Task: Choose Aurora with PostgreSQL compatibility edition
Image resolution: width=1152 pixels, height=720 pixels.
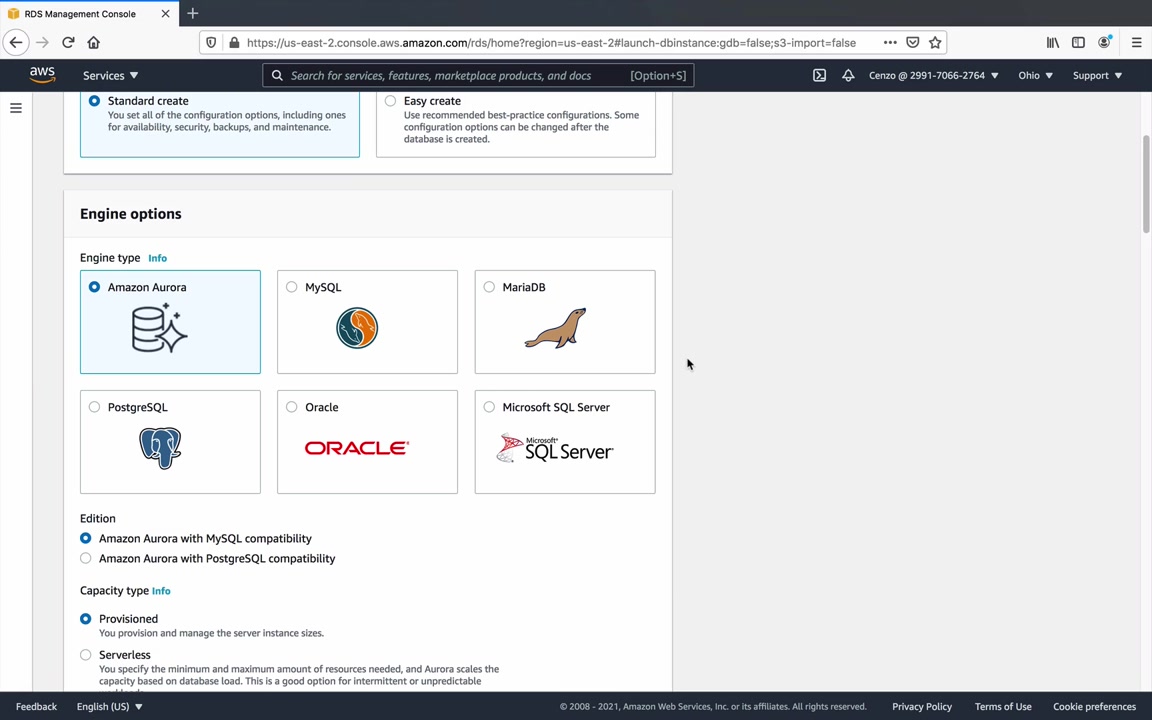Action: (x=86, y=558)
